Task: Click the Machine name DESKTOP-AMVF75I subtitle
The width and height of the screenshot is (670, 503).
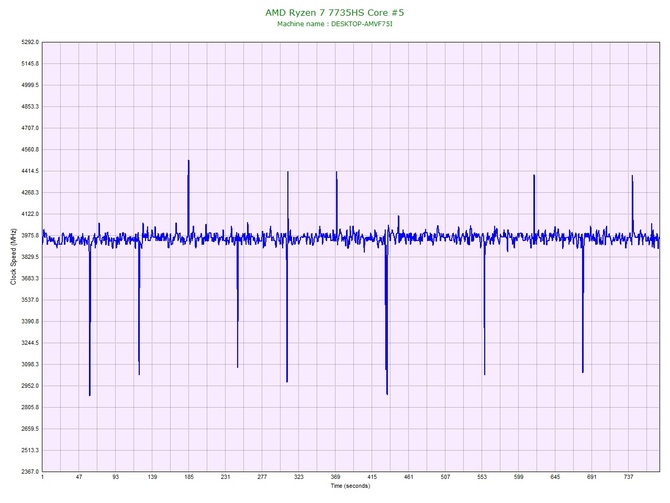Action: click(x=335, y=24)
